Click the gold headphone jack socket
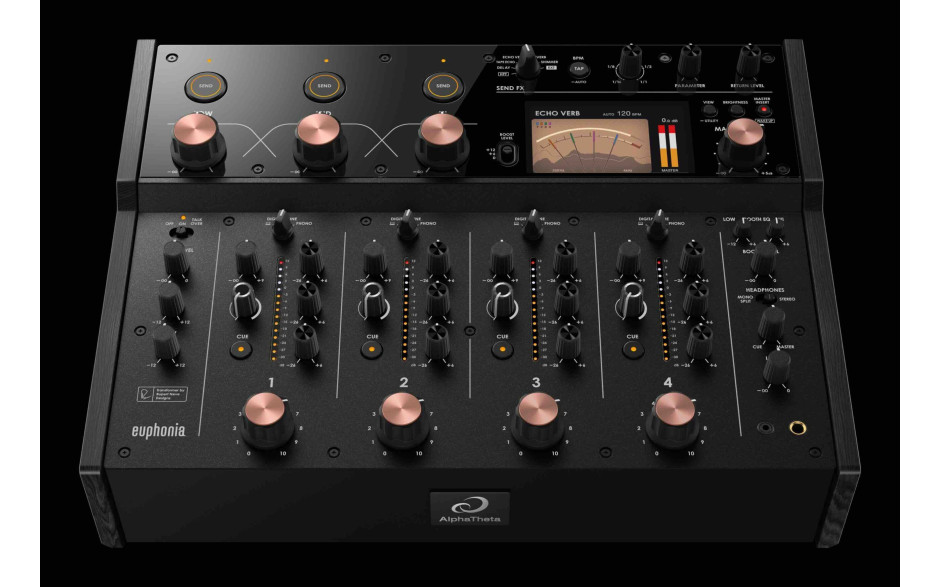 pos(797,428)
